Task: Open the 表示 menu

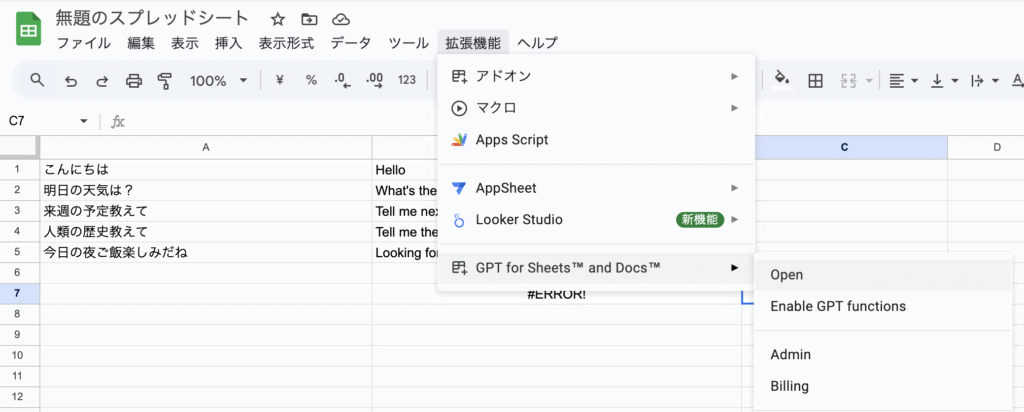Action: click(185, 43)
